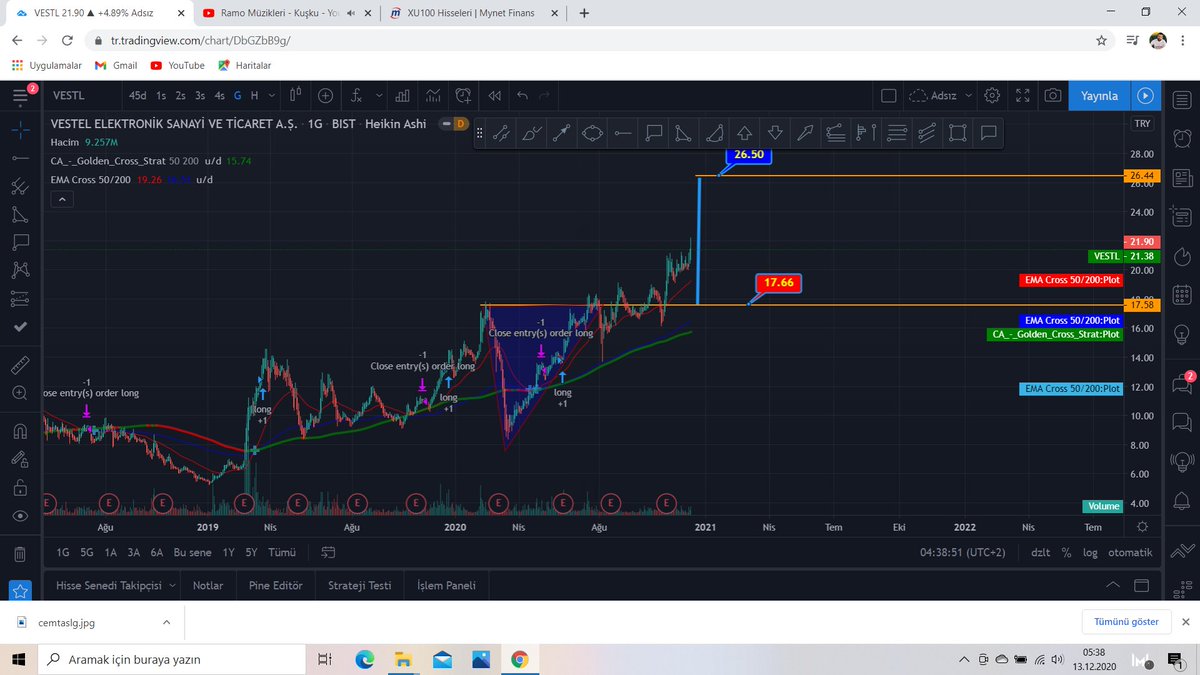1200x675 pixels.
Task: Pick the arrow down shape in drawing toolbar
Action: (x=776, y=131)
